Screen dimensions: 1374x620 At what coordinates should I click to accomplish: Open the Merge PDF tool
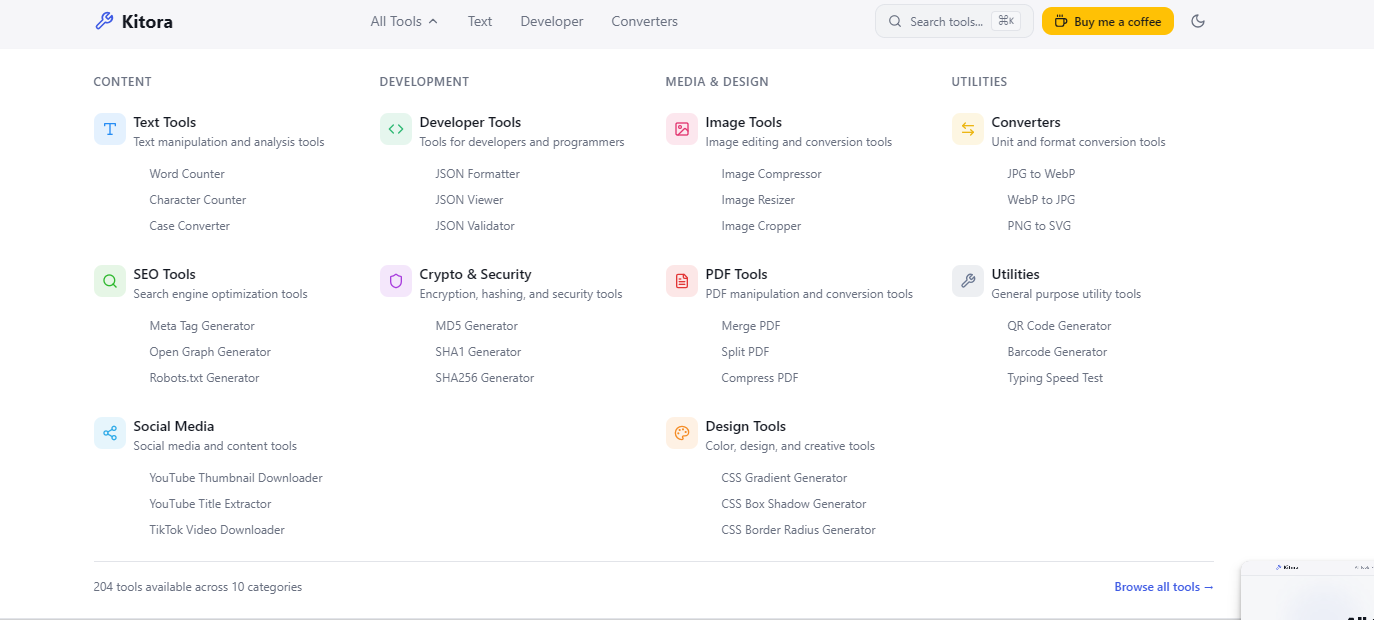[x=751, y=326]
